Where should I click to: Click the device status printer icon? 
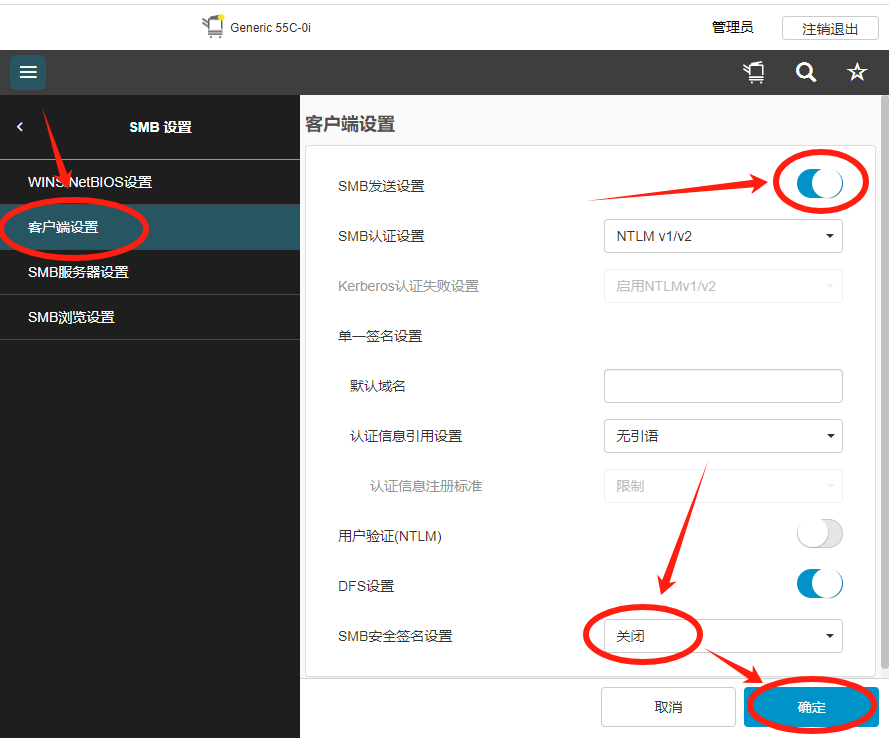pos(754,72)
